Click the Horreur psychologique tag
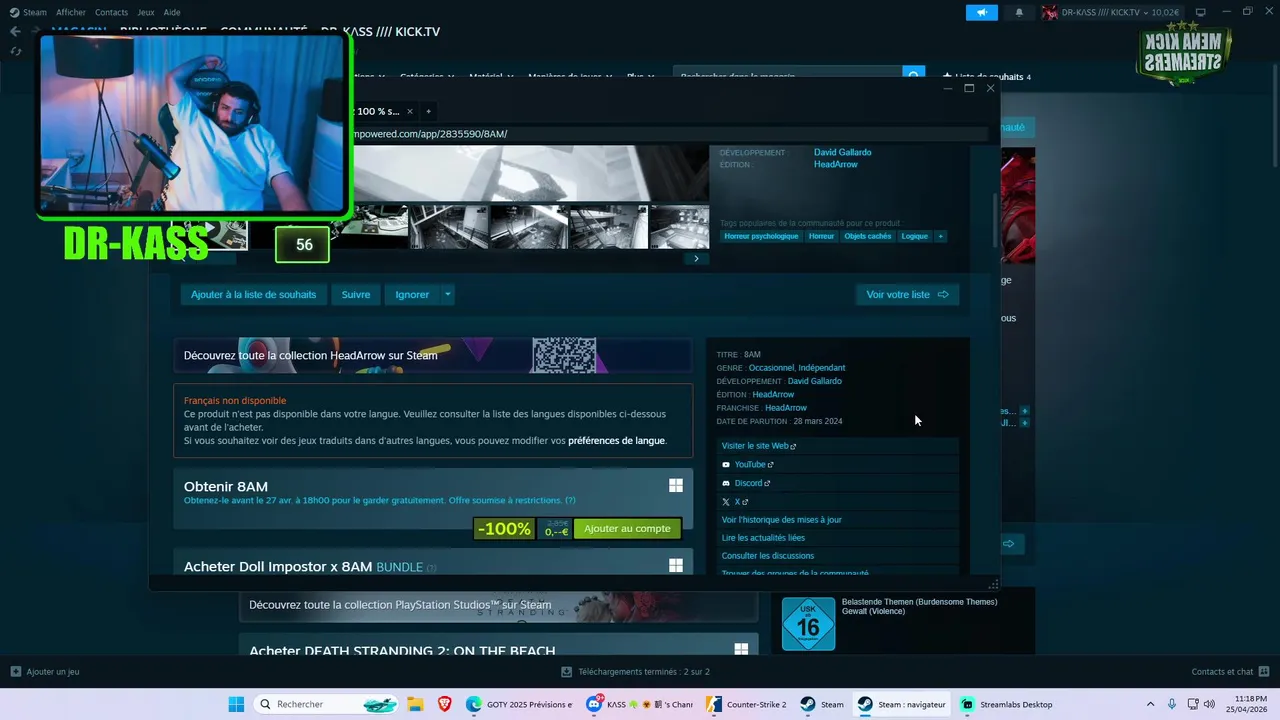 tap(761, 236)
